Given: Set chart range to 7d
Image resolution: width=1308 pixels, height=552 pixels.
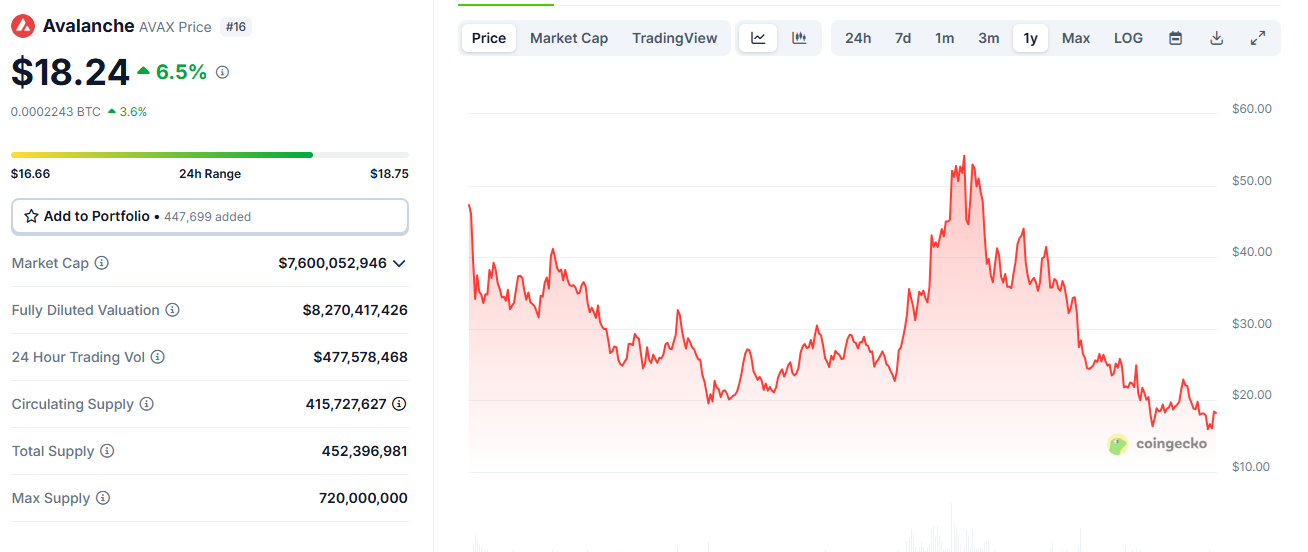Looking at the screenshot, I should [903, 38].
